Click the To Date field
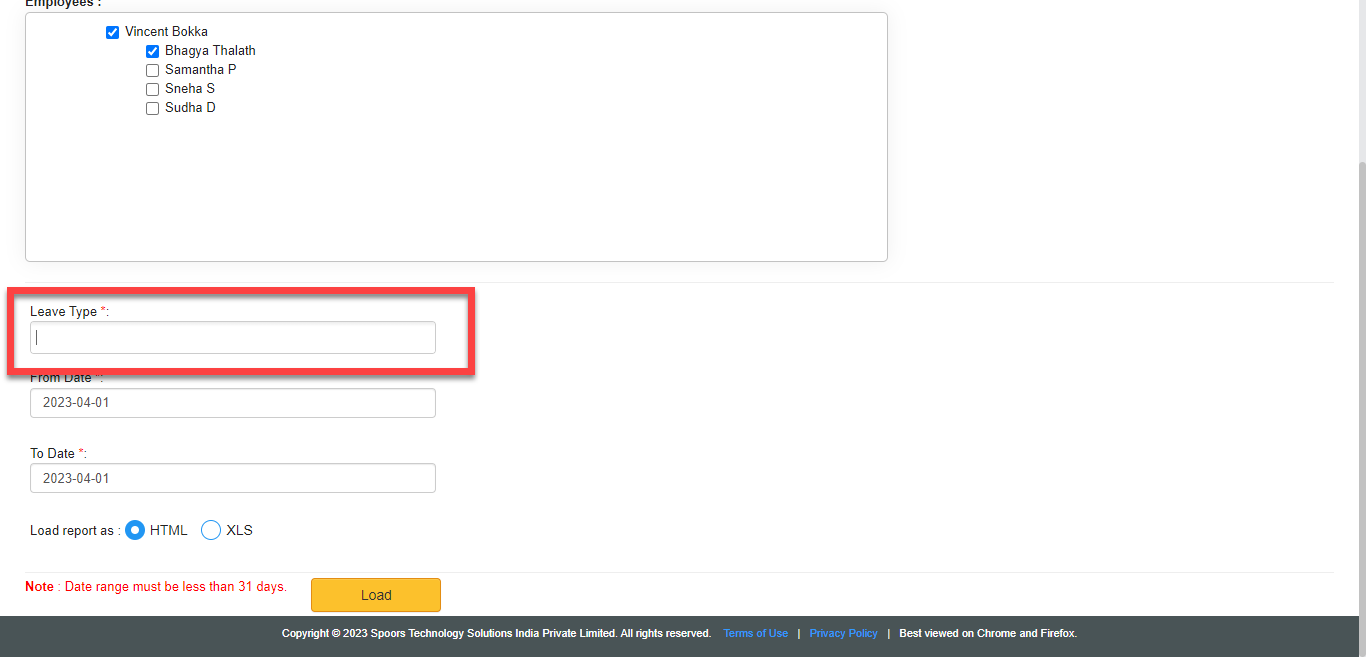This screenshot has height=657, width=1366. pyautogui.click(x=233, y=478)
